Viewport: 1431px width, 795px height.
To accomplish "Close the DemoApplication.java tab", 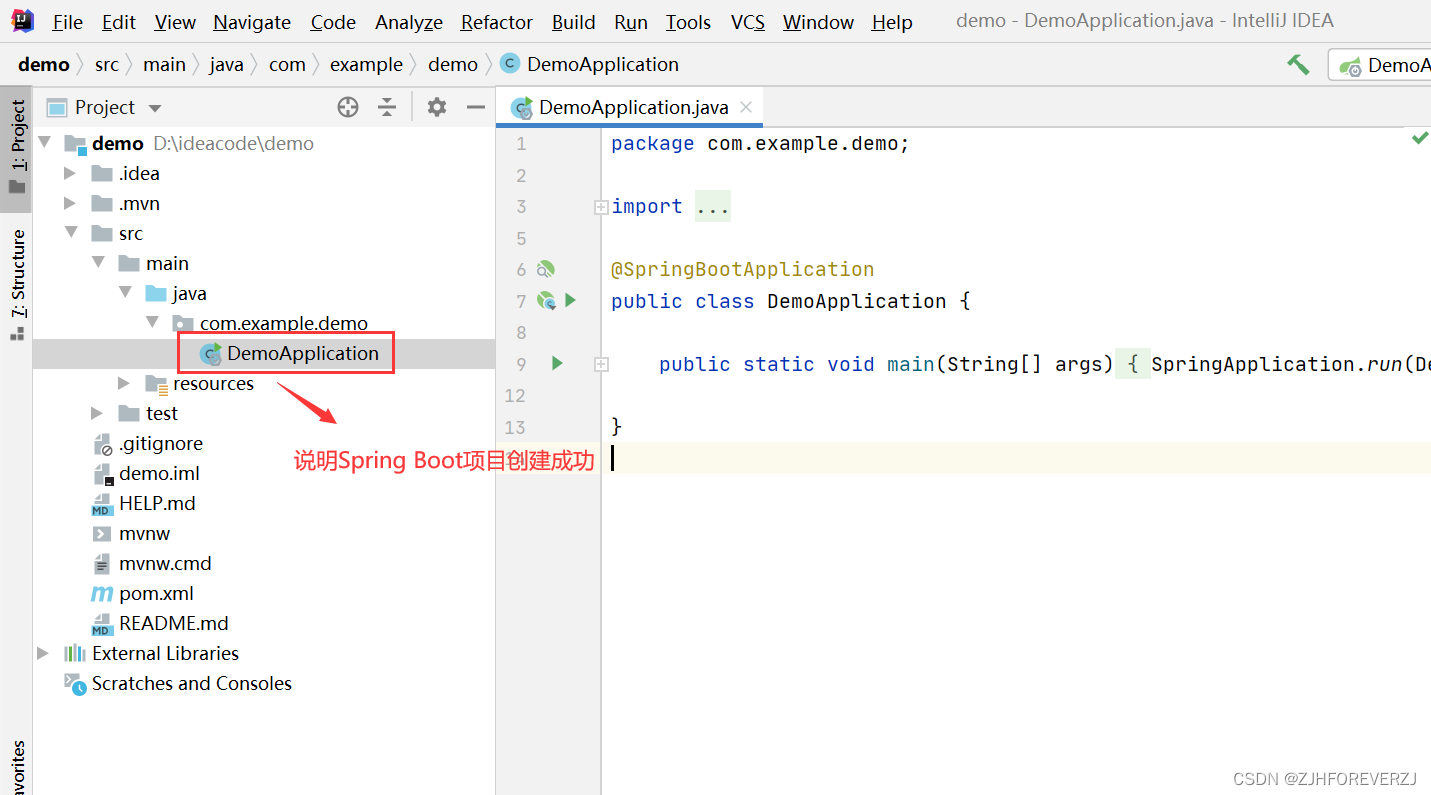I will 747,107.
